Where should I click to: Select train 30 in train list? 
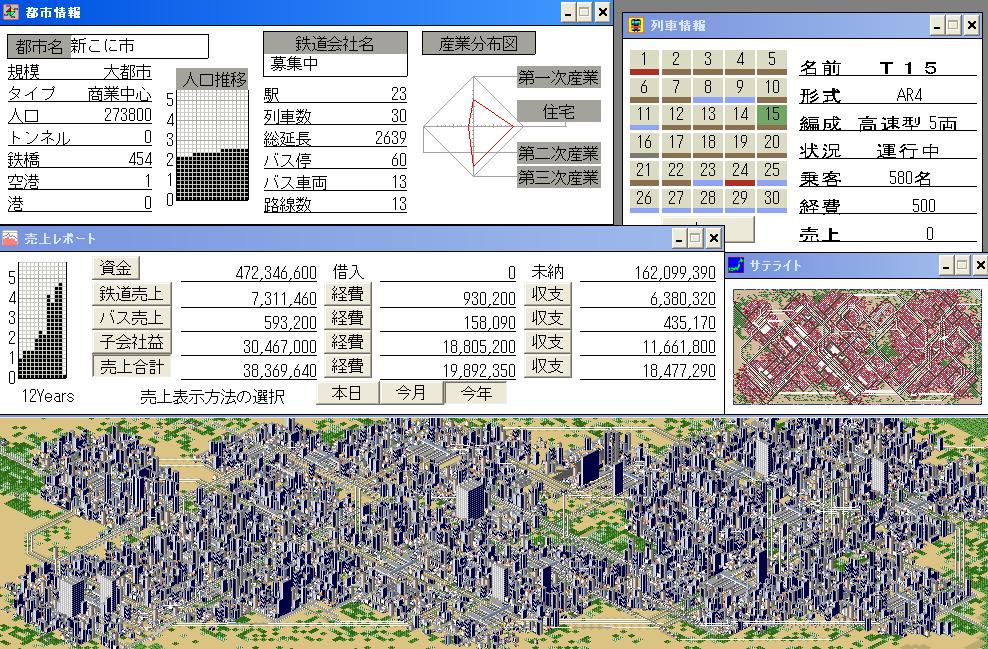[x=772, y=201]
